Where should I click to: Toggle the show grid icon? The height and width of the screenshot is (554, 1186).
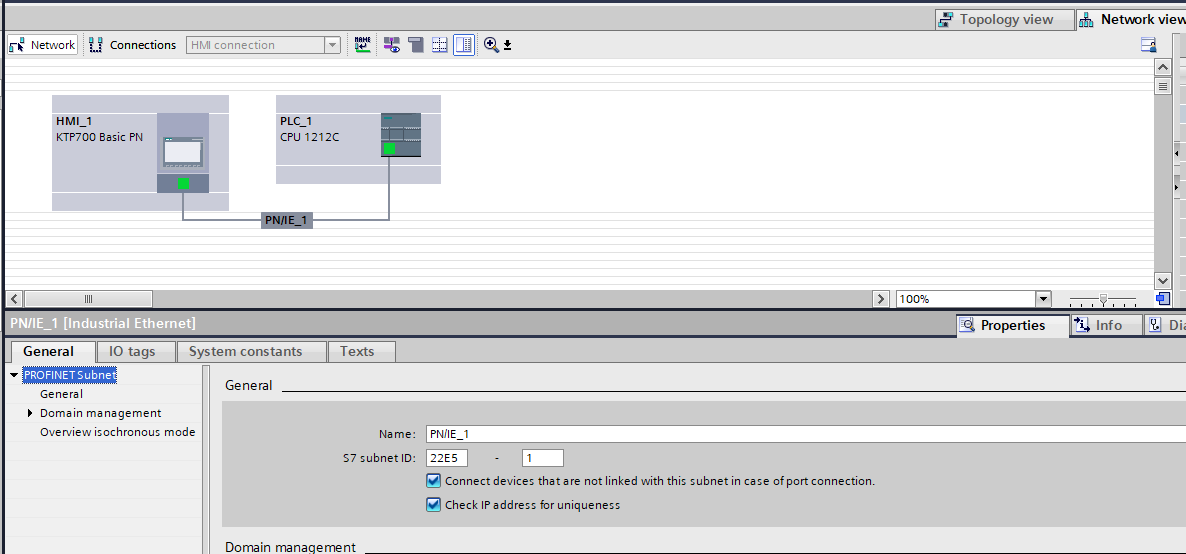pos(439,45)
